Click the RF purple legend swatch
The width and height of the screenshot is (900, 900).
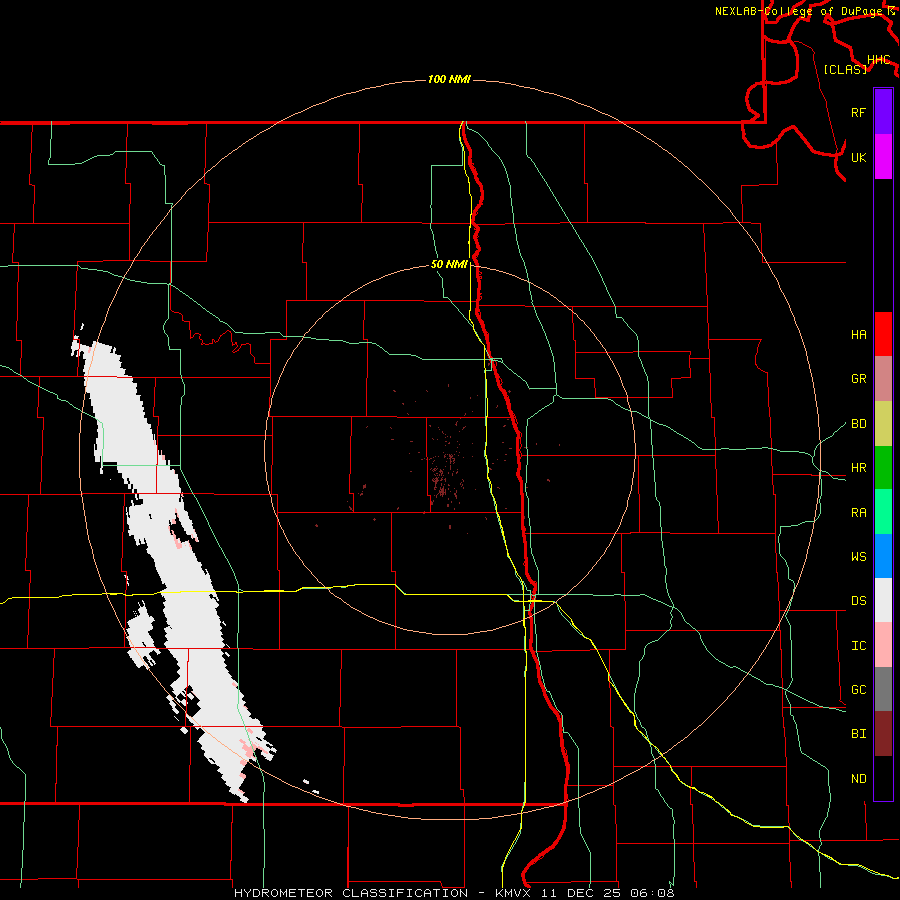883,112
